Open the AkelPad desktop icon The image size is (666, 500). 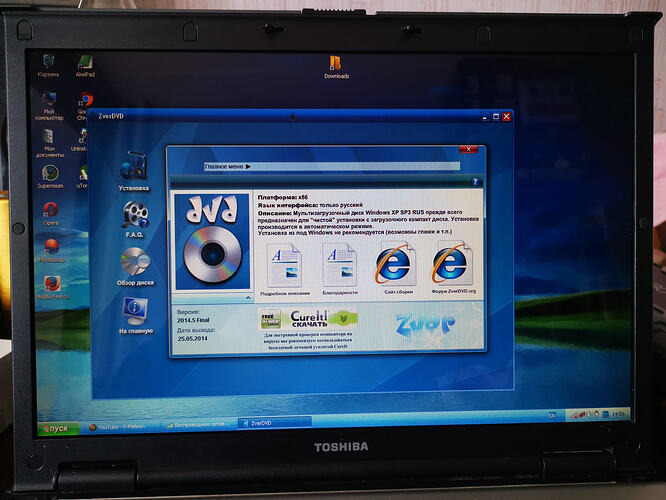click(85, 66)
